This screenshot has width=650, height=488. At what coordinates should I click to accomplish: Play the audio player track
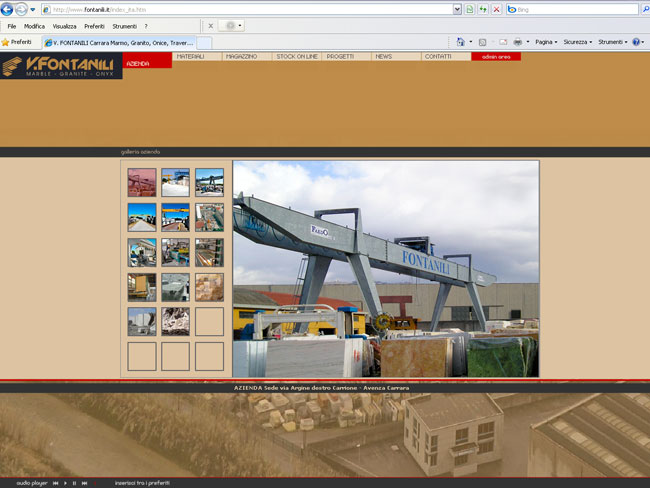click(x=65, y=483)
